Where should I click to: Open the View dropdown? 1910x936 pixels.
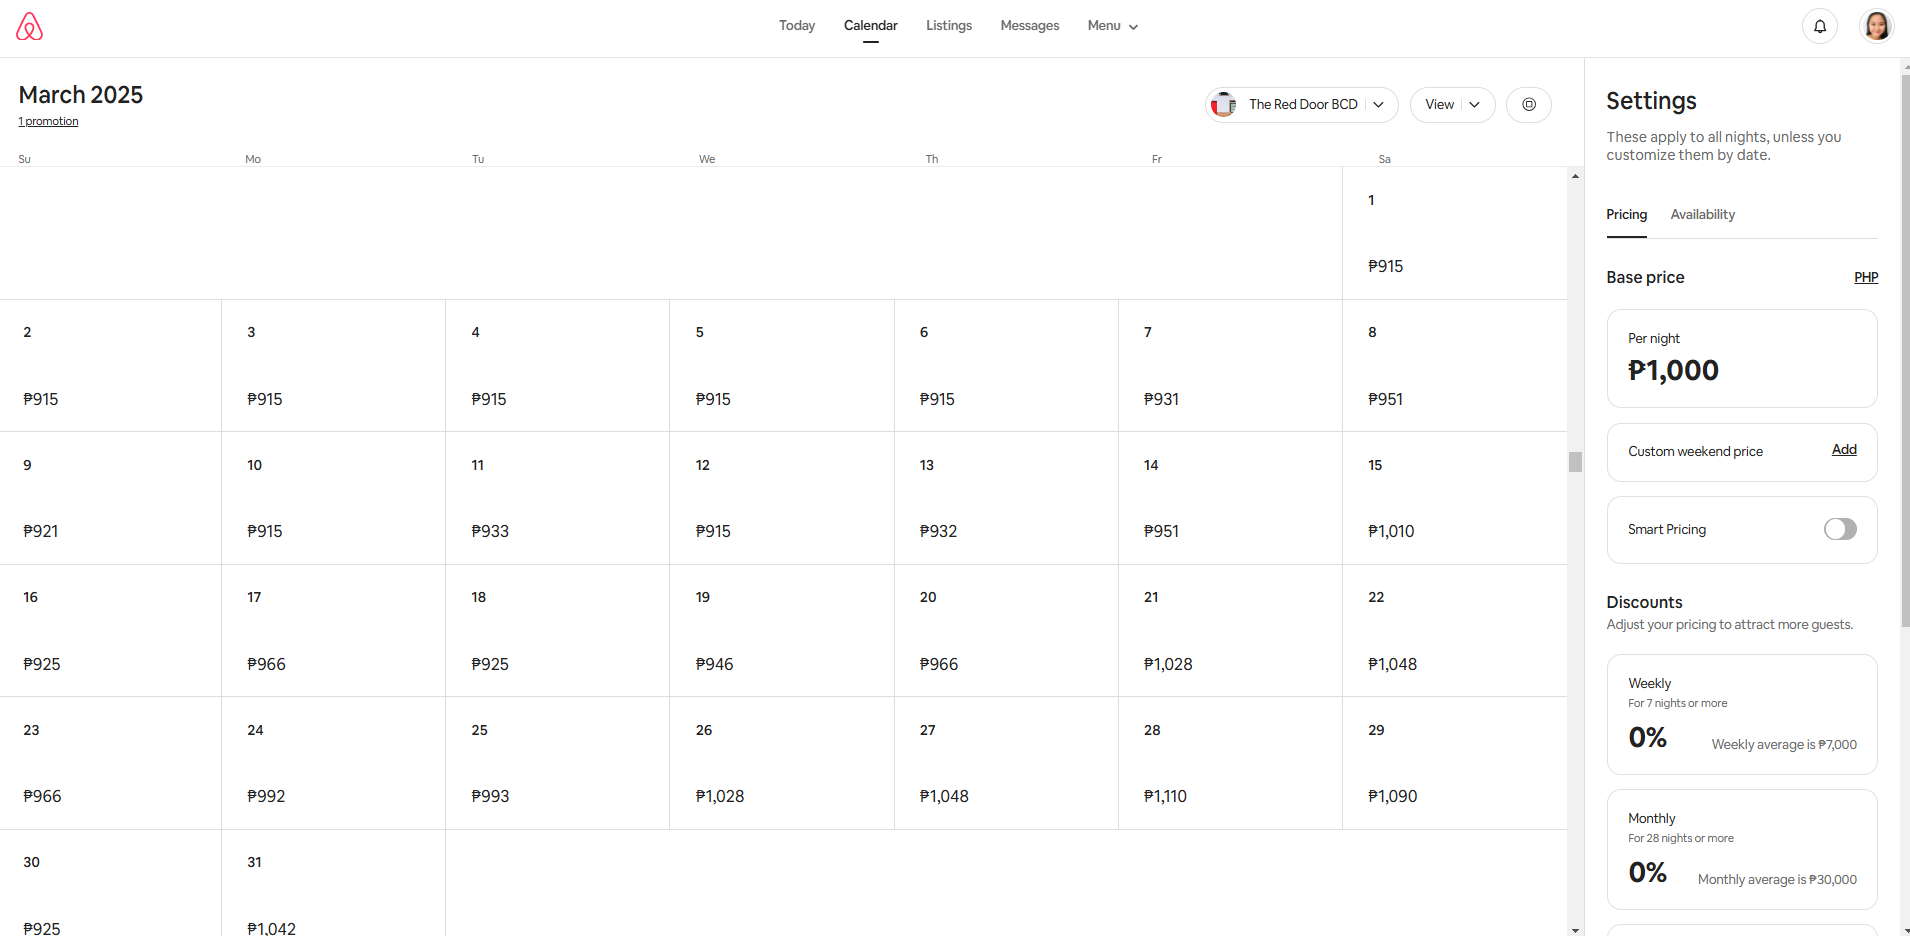coord(1452,104)
